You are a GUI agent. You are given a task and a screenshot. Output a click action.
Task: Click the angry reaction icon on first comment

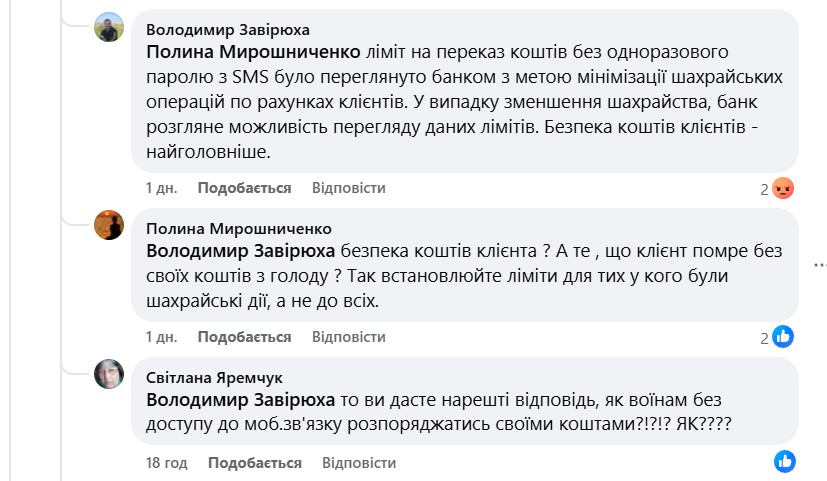tap(783, 189)
